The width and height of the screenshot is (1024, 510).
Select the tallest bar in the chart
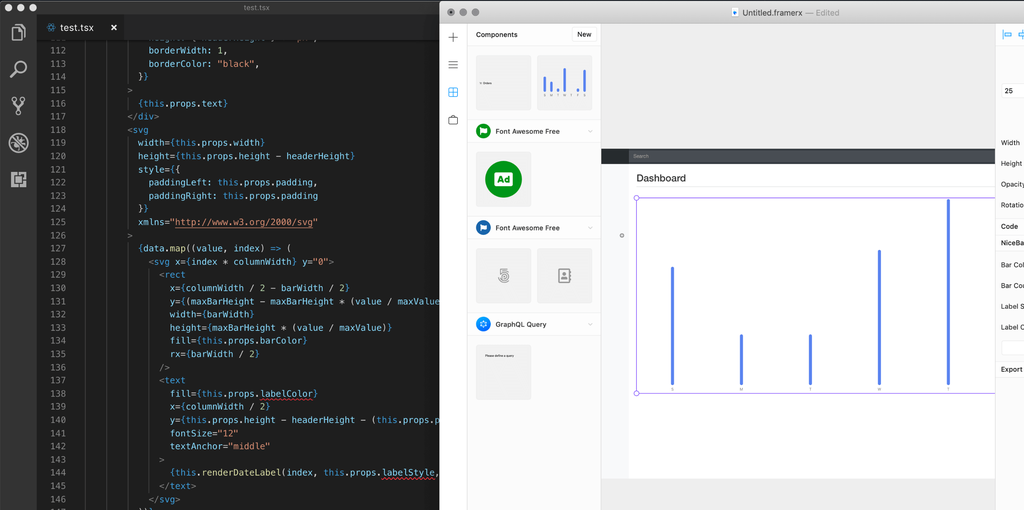click(x=948, y=292)
